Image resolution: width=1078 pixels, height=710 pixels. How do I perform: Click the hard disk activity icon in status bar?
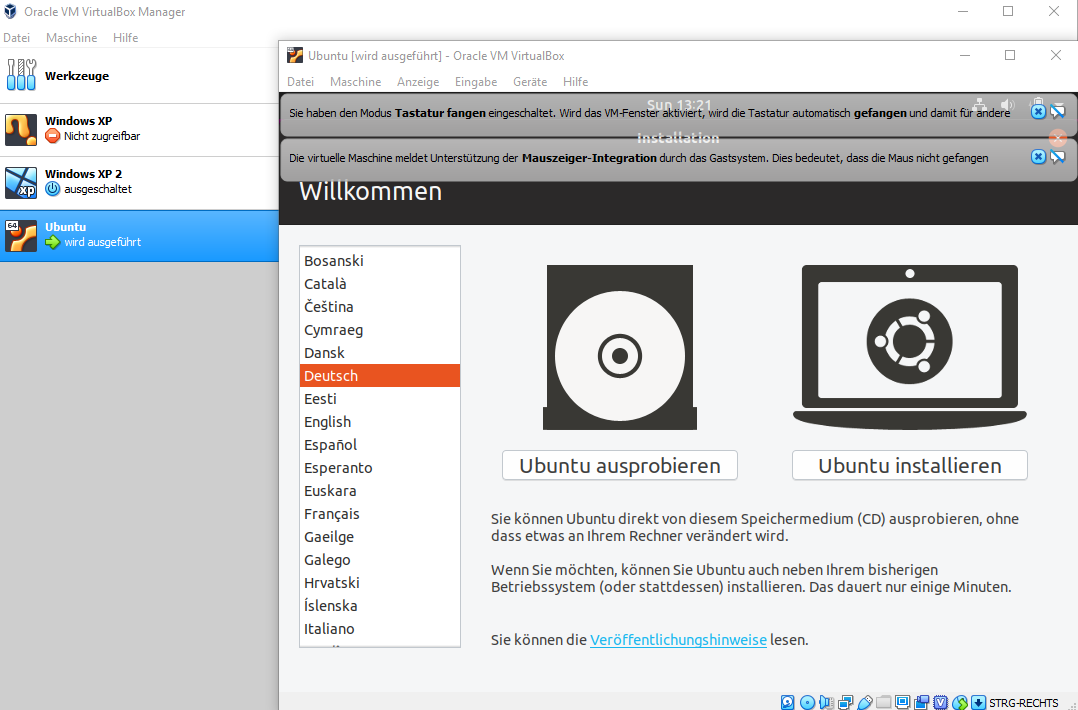tap(788, 702)
